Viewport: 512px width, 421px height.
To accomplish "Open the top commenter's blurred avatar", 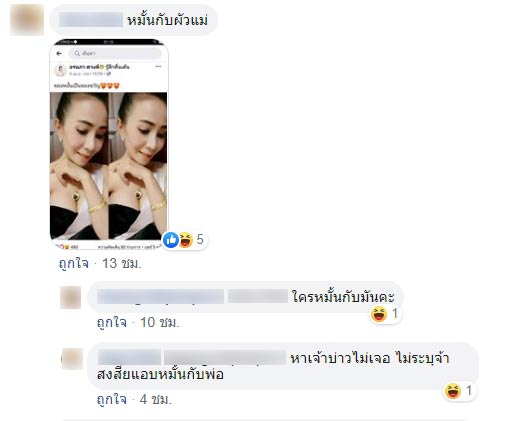I will (x=27, y=20).
